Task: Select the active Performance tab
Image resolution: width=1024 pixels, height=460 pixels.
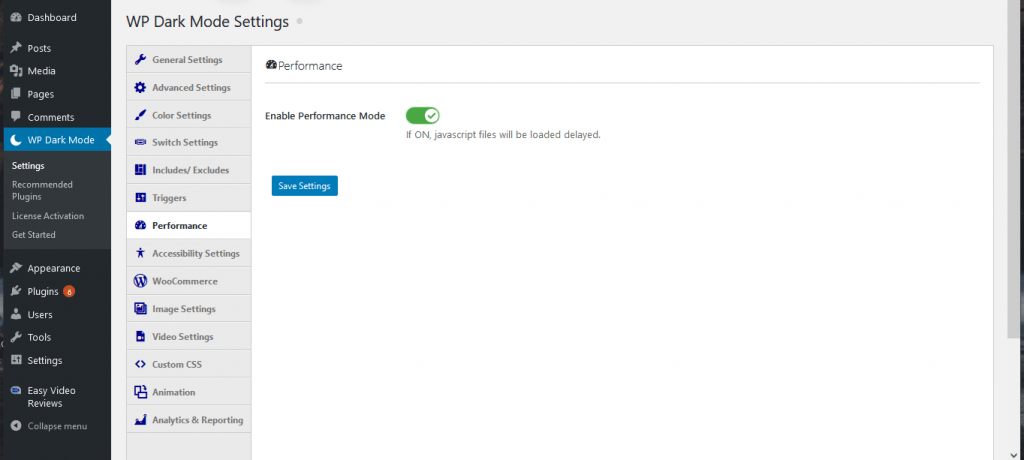Action: (x=189, y=225)
